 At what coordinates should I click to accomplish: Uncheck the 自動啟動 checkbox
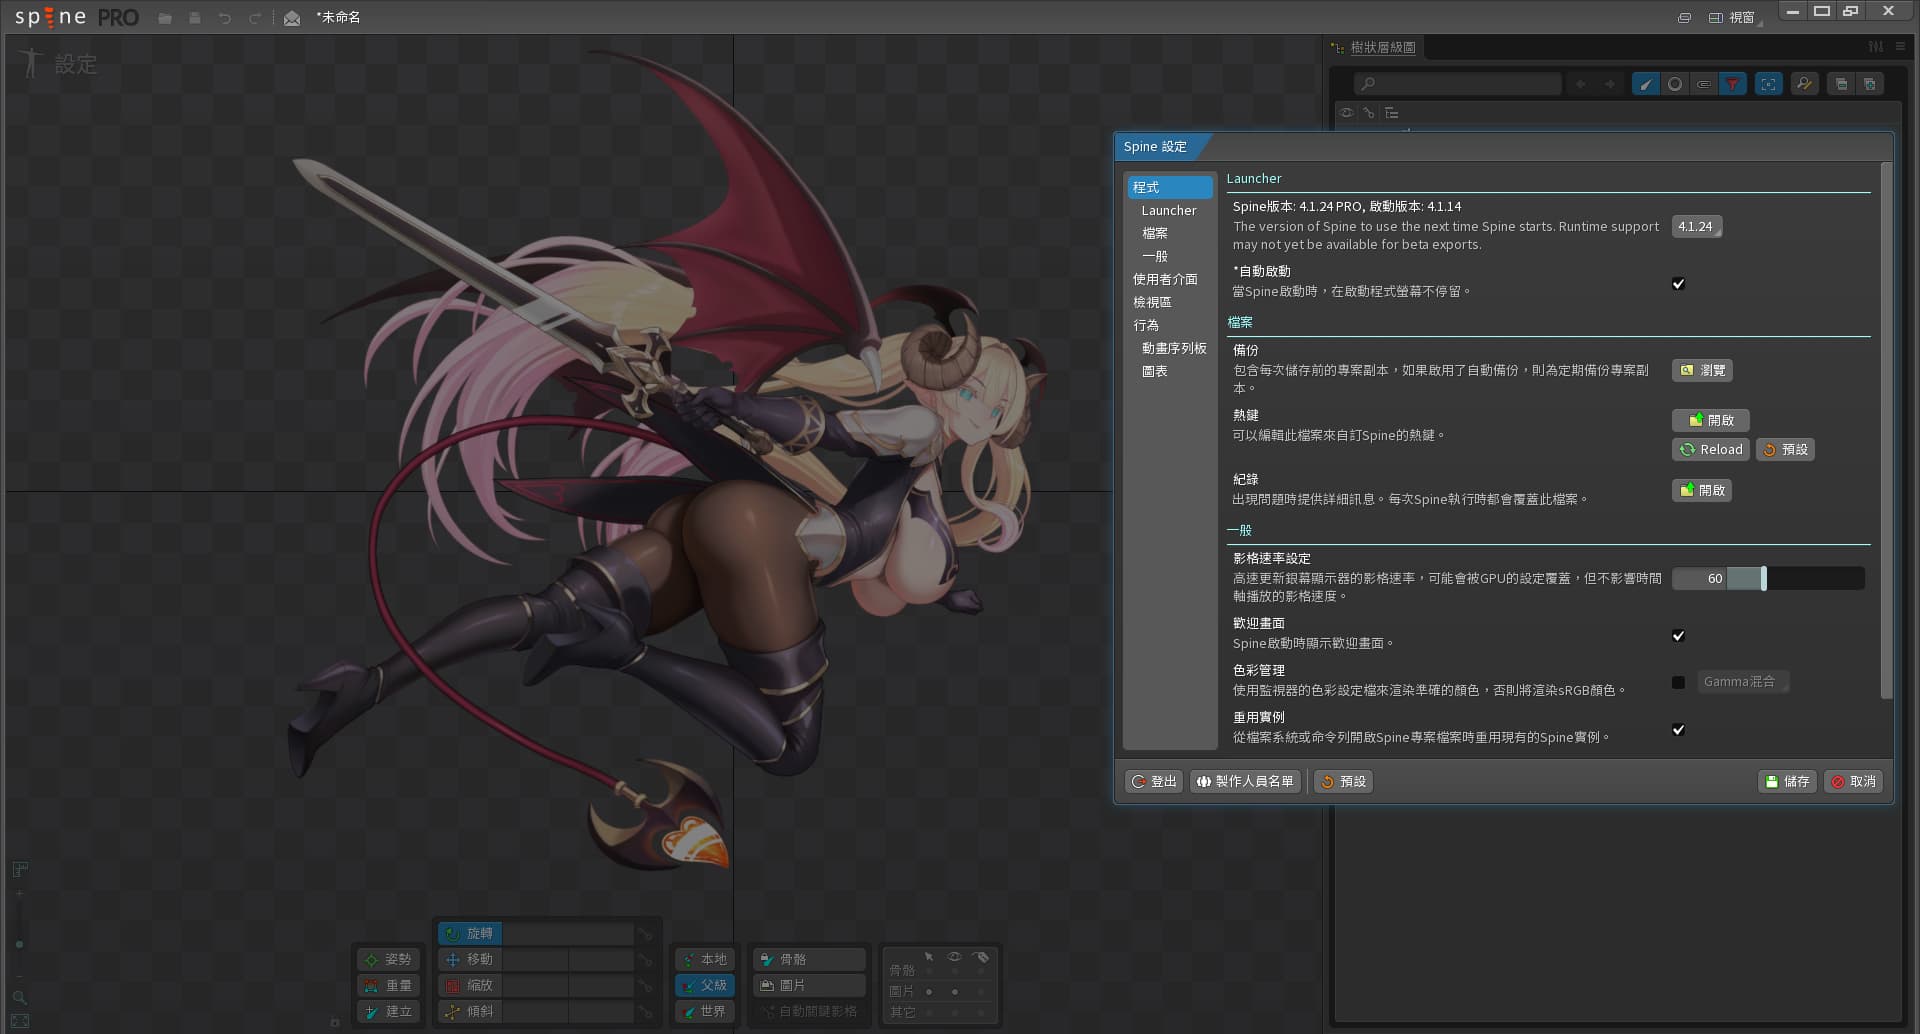pyautogui.click(x=1678, y=284)
